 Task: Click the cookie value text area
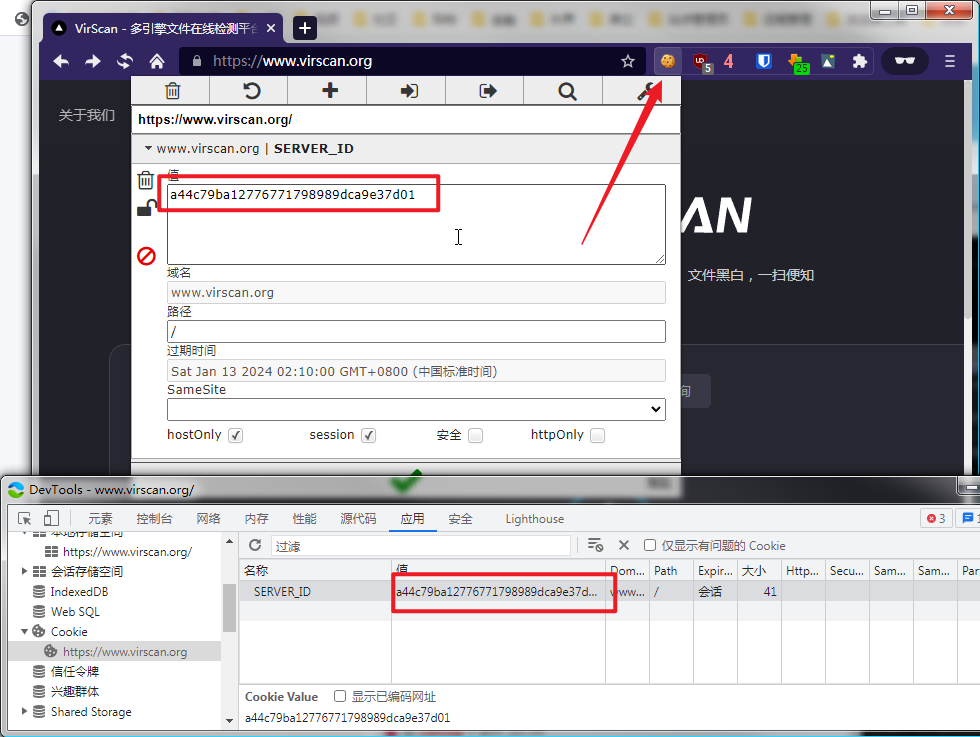pos(416,224)
